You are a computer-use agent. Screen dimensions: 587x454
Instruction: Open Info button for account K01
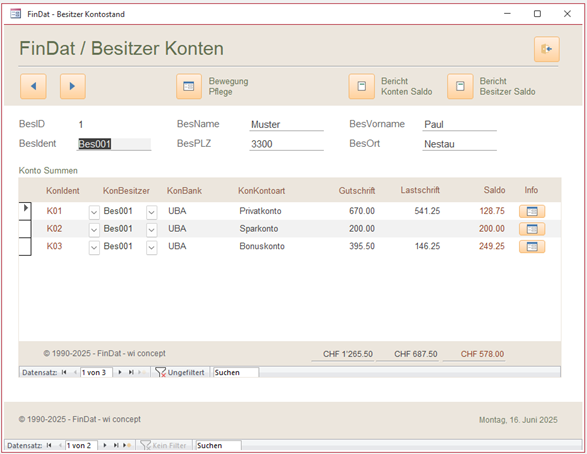click(532, 211)
